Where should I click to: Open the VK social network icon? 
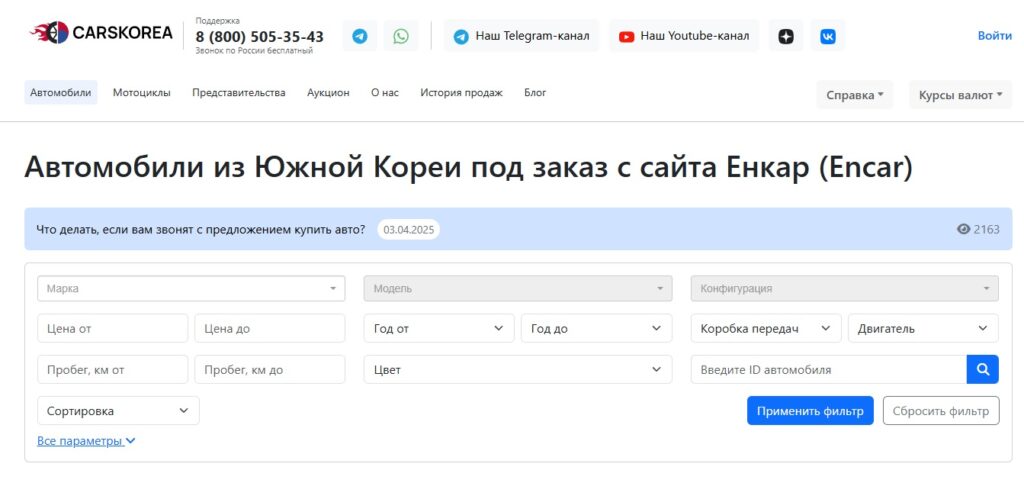click(x=827, y=36)
